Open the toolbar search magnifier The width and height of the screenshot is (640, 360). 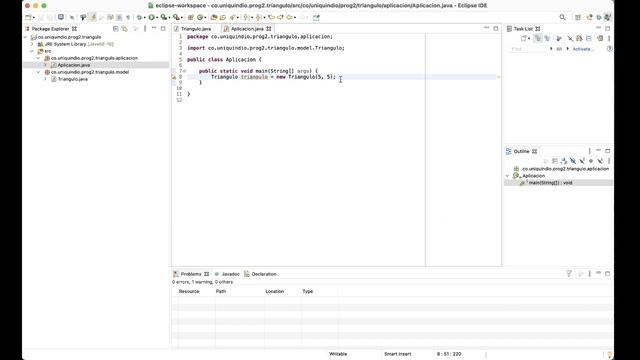tap(562, 17)
